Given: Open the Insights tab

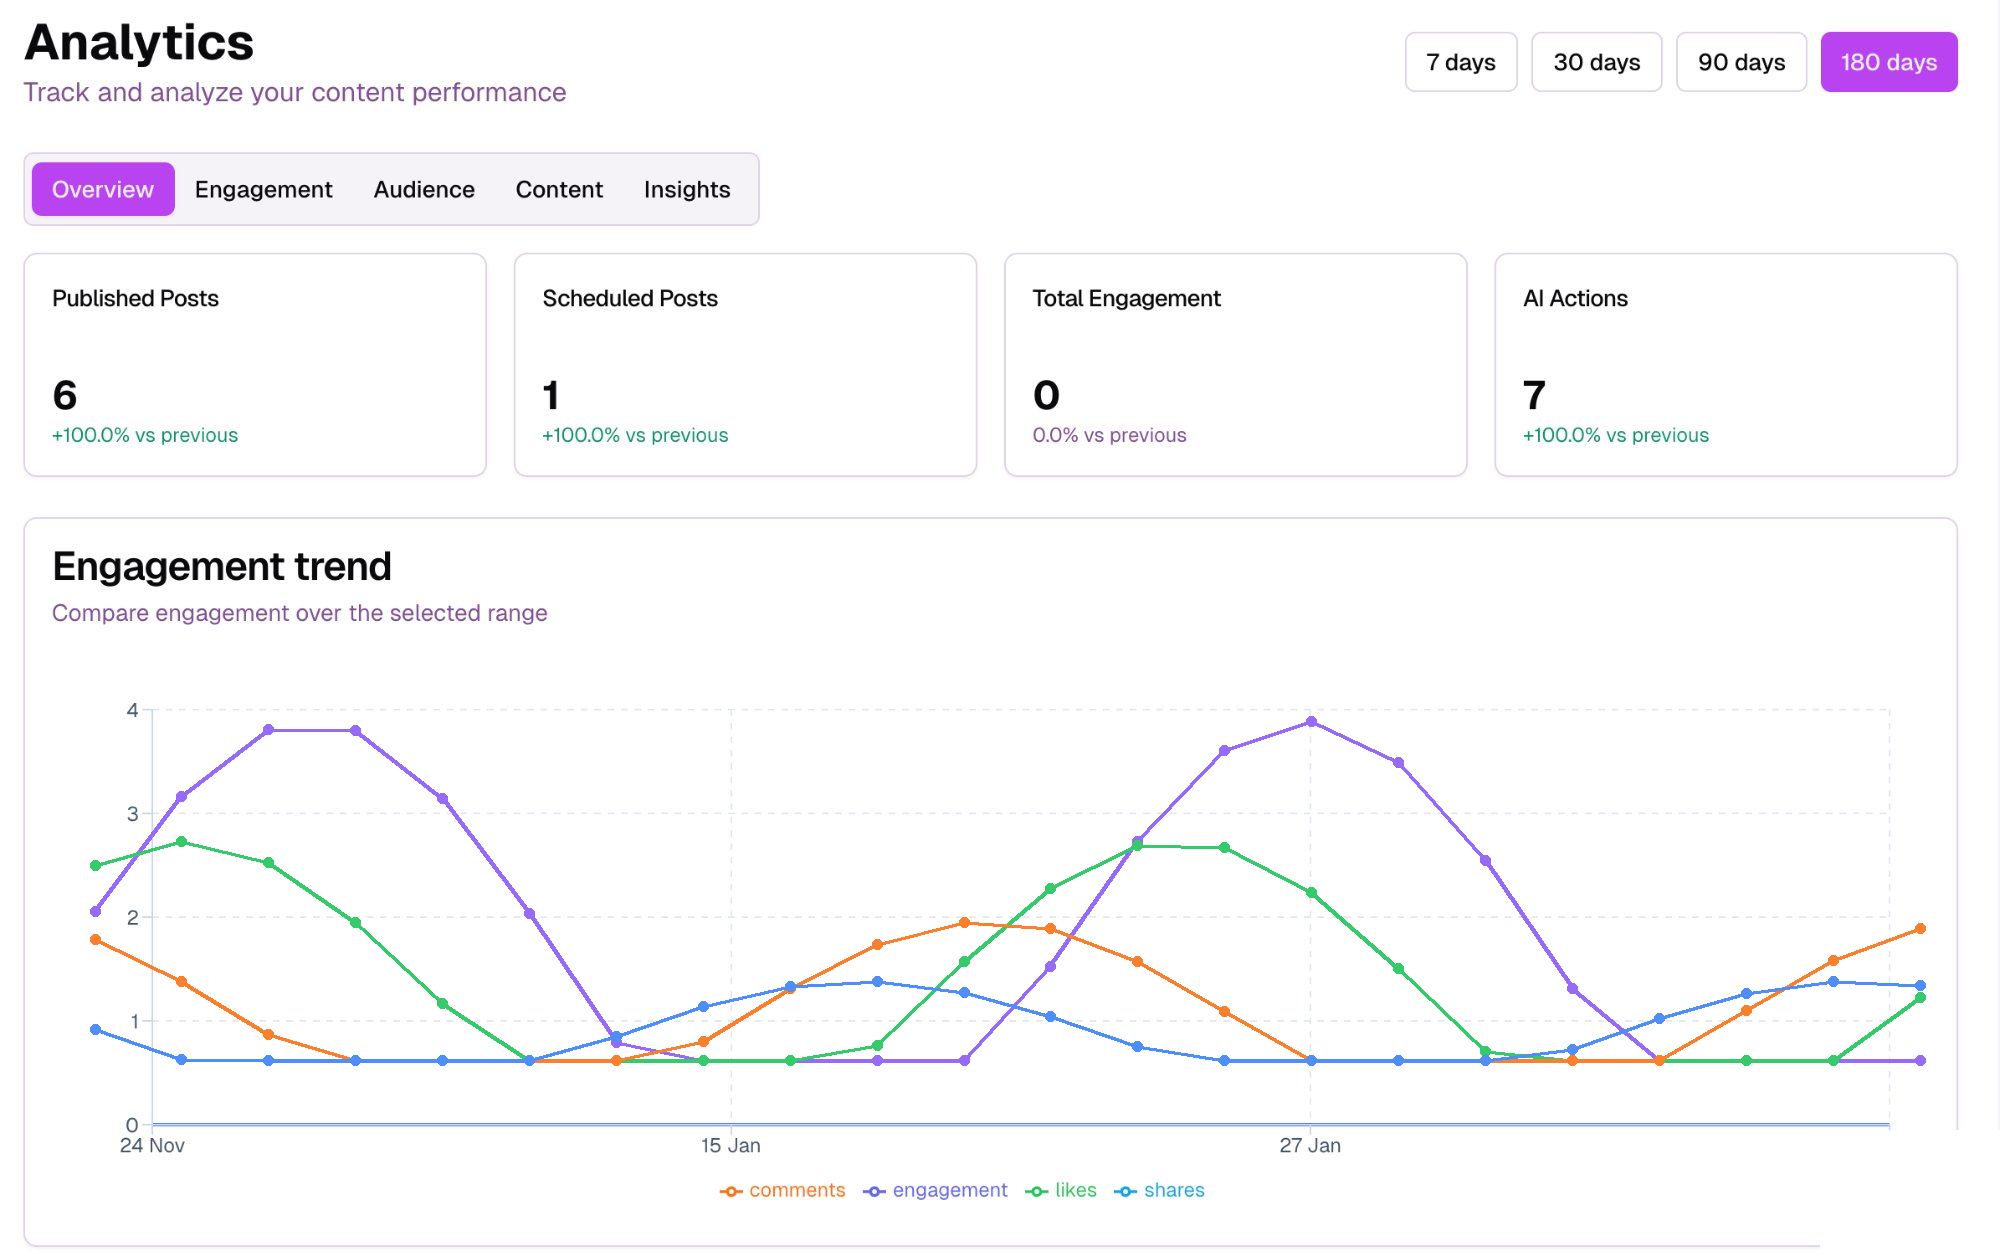Looking at the screenshot, I should [687, 189].
